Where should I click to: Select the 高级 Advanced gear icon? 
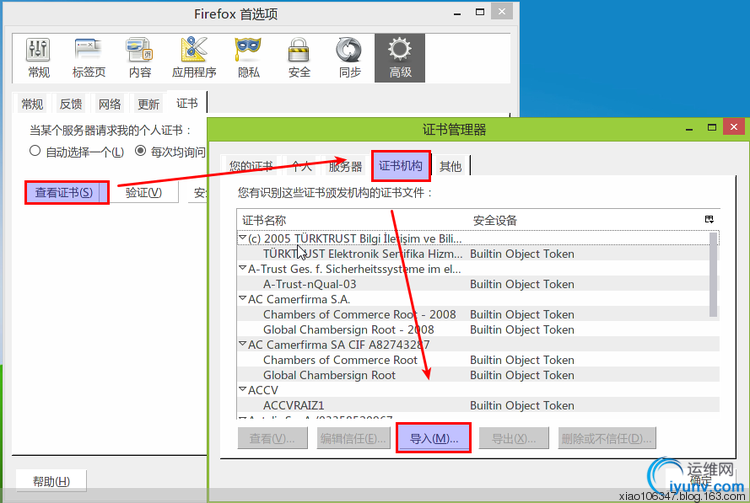point(400,58)
